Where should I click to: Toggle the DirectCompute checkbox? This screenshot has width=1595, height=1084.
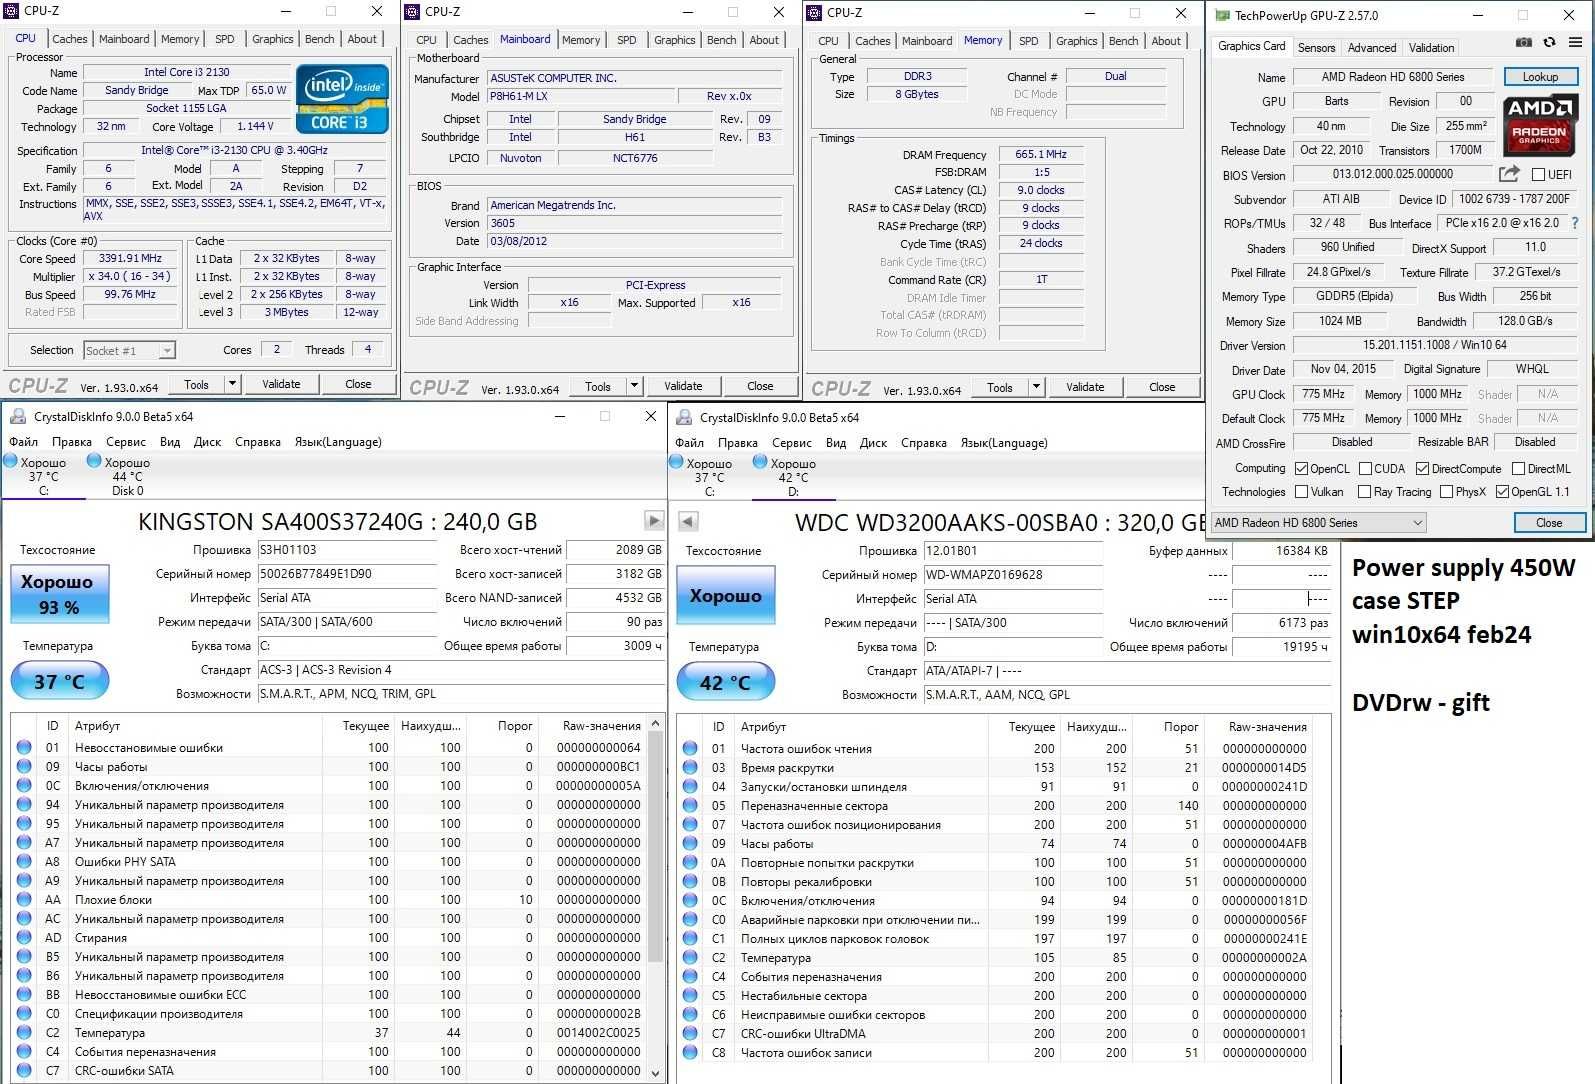[x=1422, y=468]
